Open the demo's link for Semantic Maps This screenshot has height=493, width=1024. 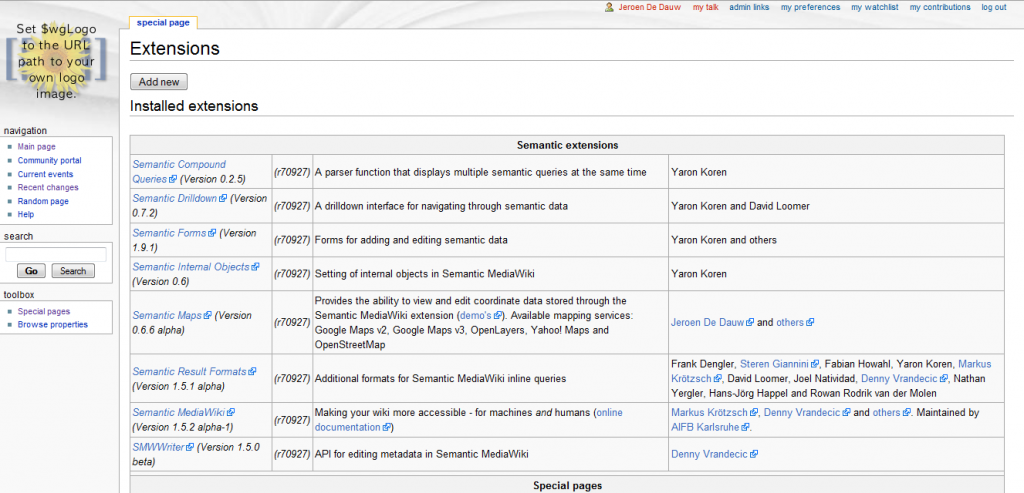[483, 315]
